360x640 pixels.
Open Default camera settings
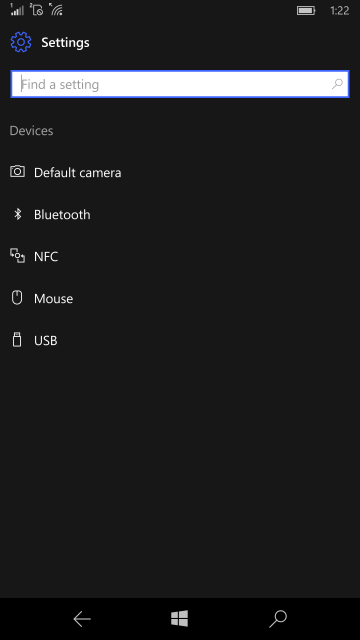click(x=180, y=172)
